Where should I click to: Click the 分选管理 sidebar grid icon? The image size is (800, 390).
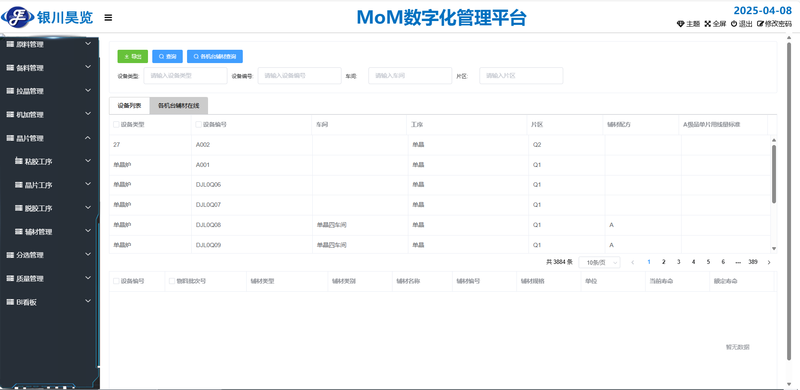pos(10,255)
